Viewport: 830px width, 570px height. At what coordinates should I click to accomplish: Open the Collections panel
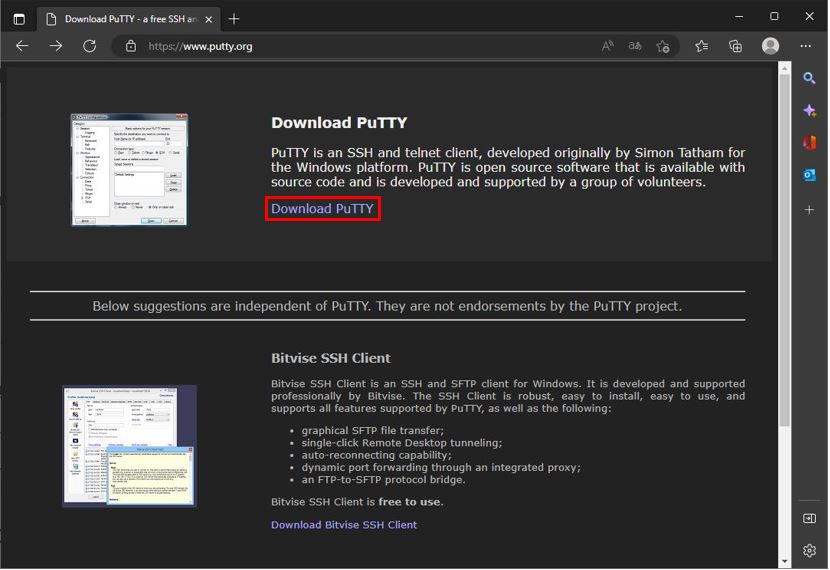click(735, 46)
